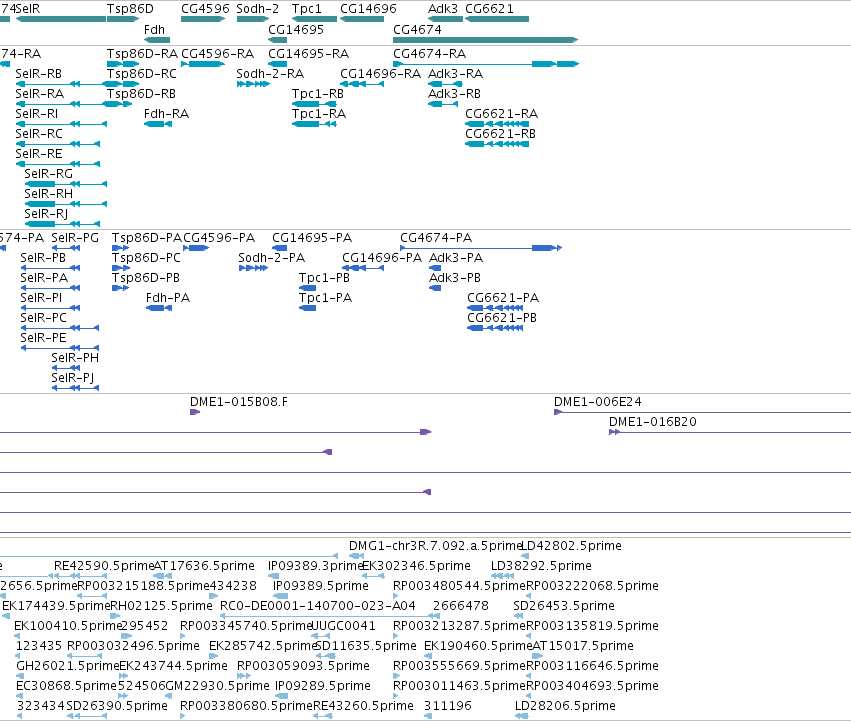The image size is (851, 721).
Task: Open transcript Adk3-RB label
Action: pyautogui.click(x=454, y=93)
